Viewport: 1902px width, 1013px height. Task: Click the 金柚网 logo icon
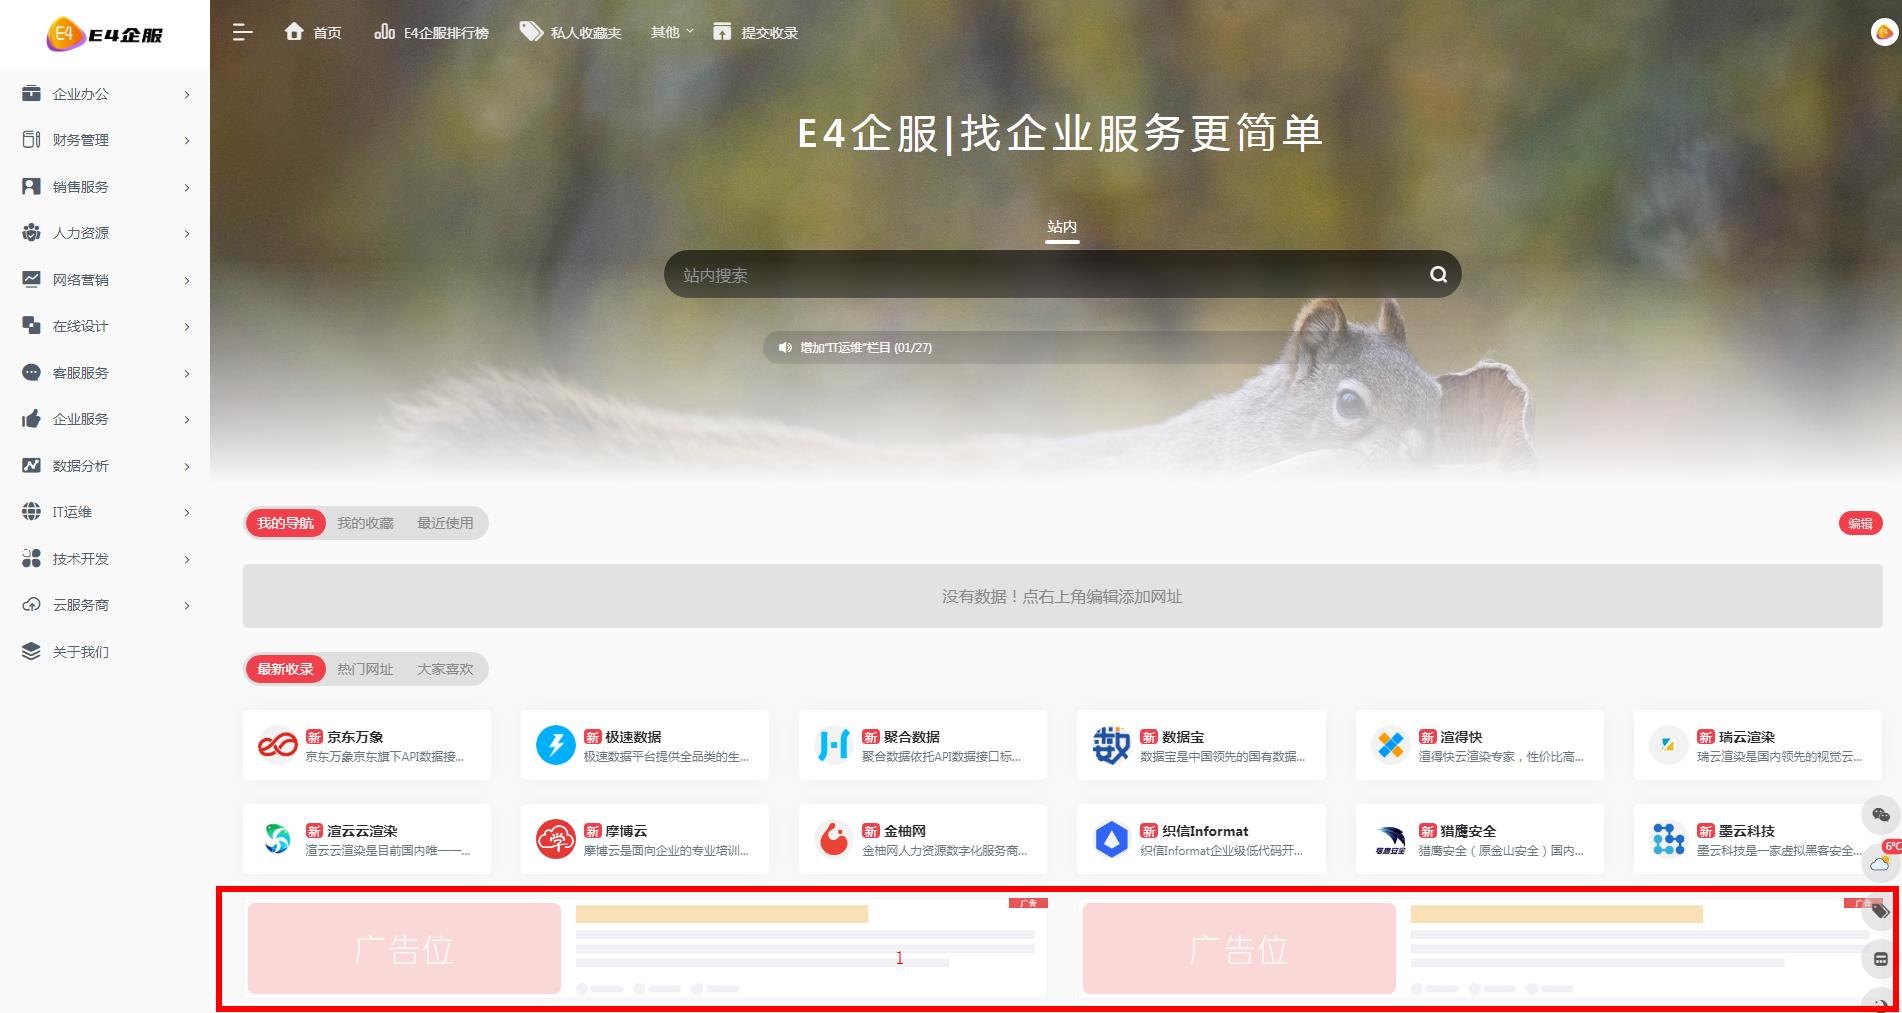(x=833, y=840)
